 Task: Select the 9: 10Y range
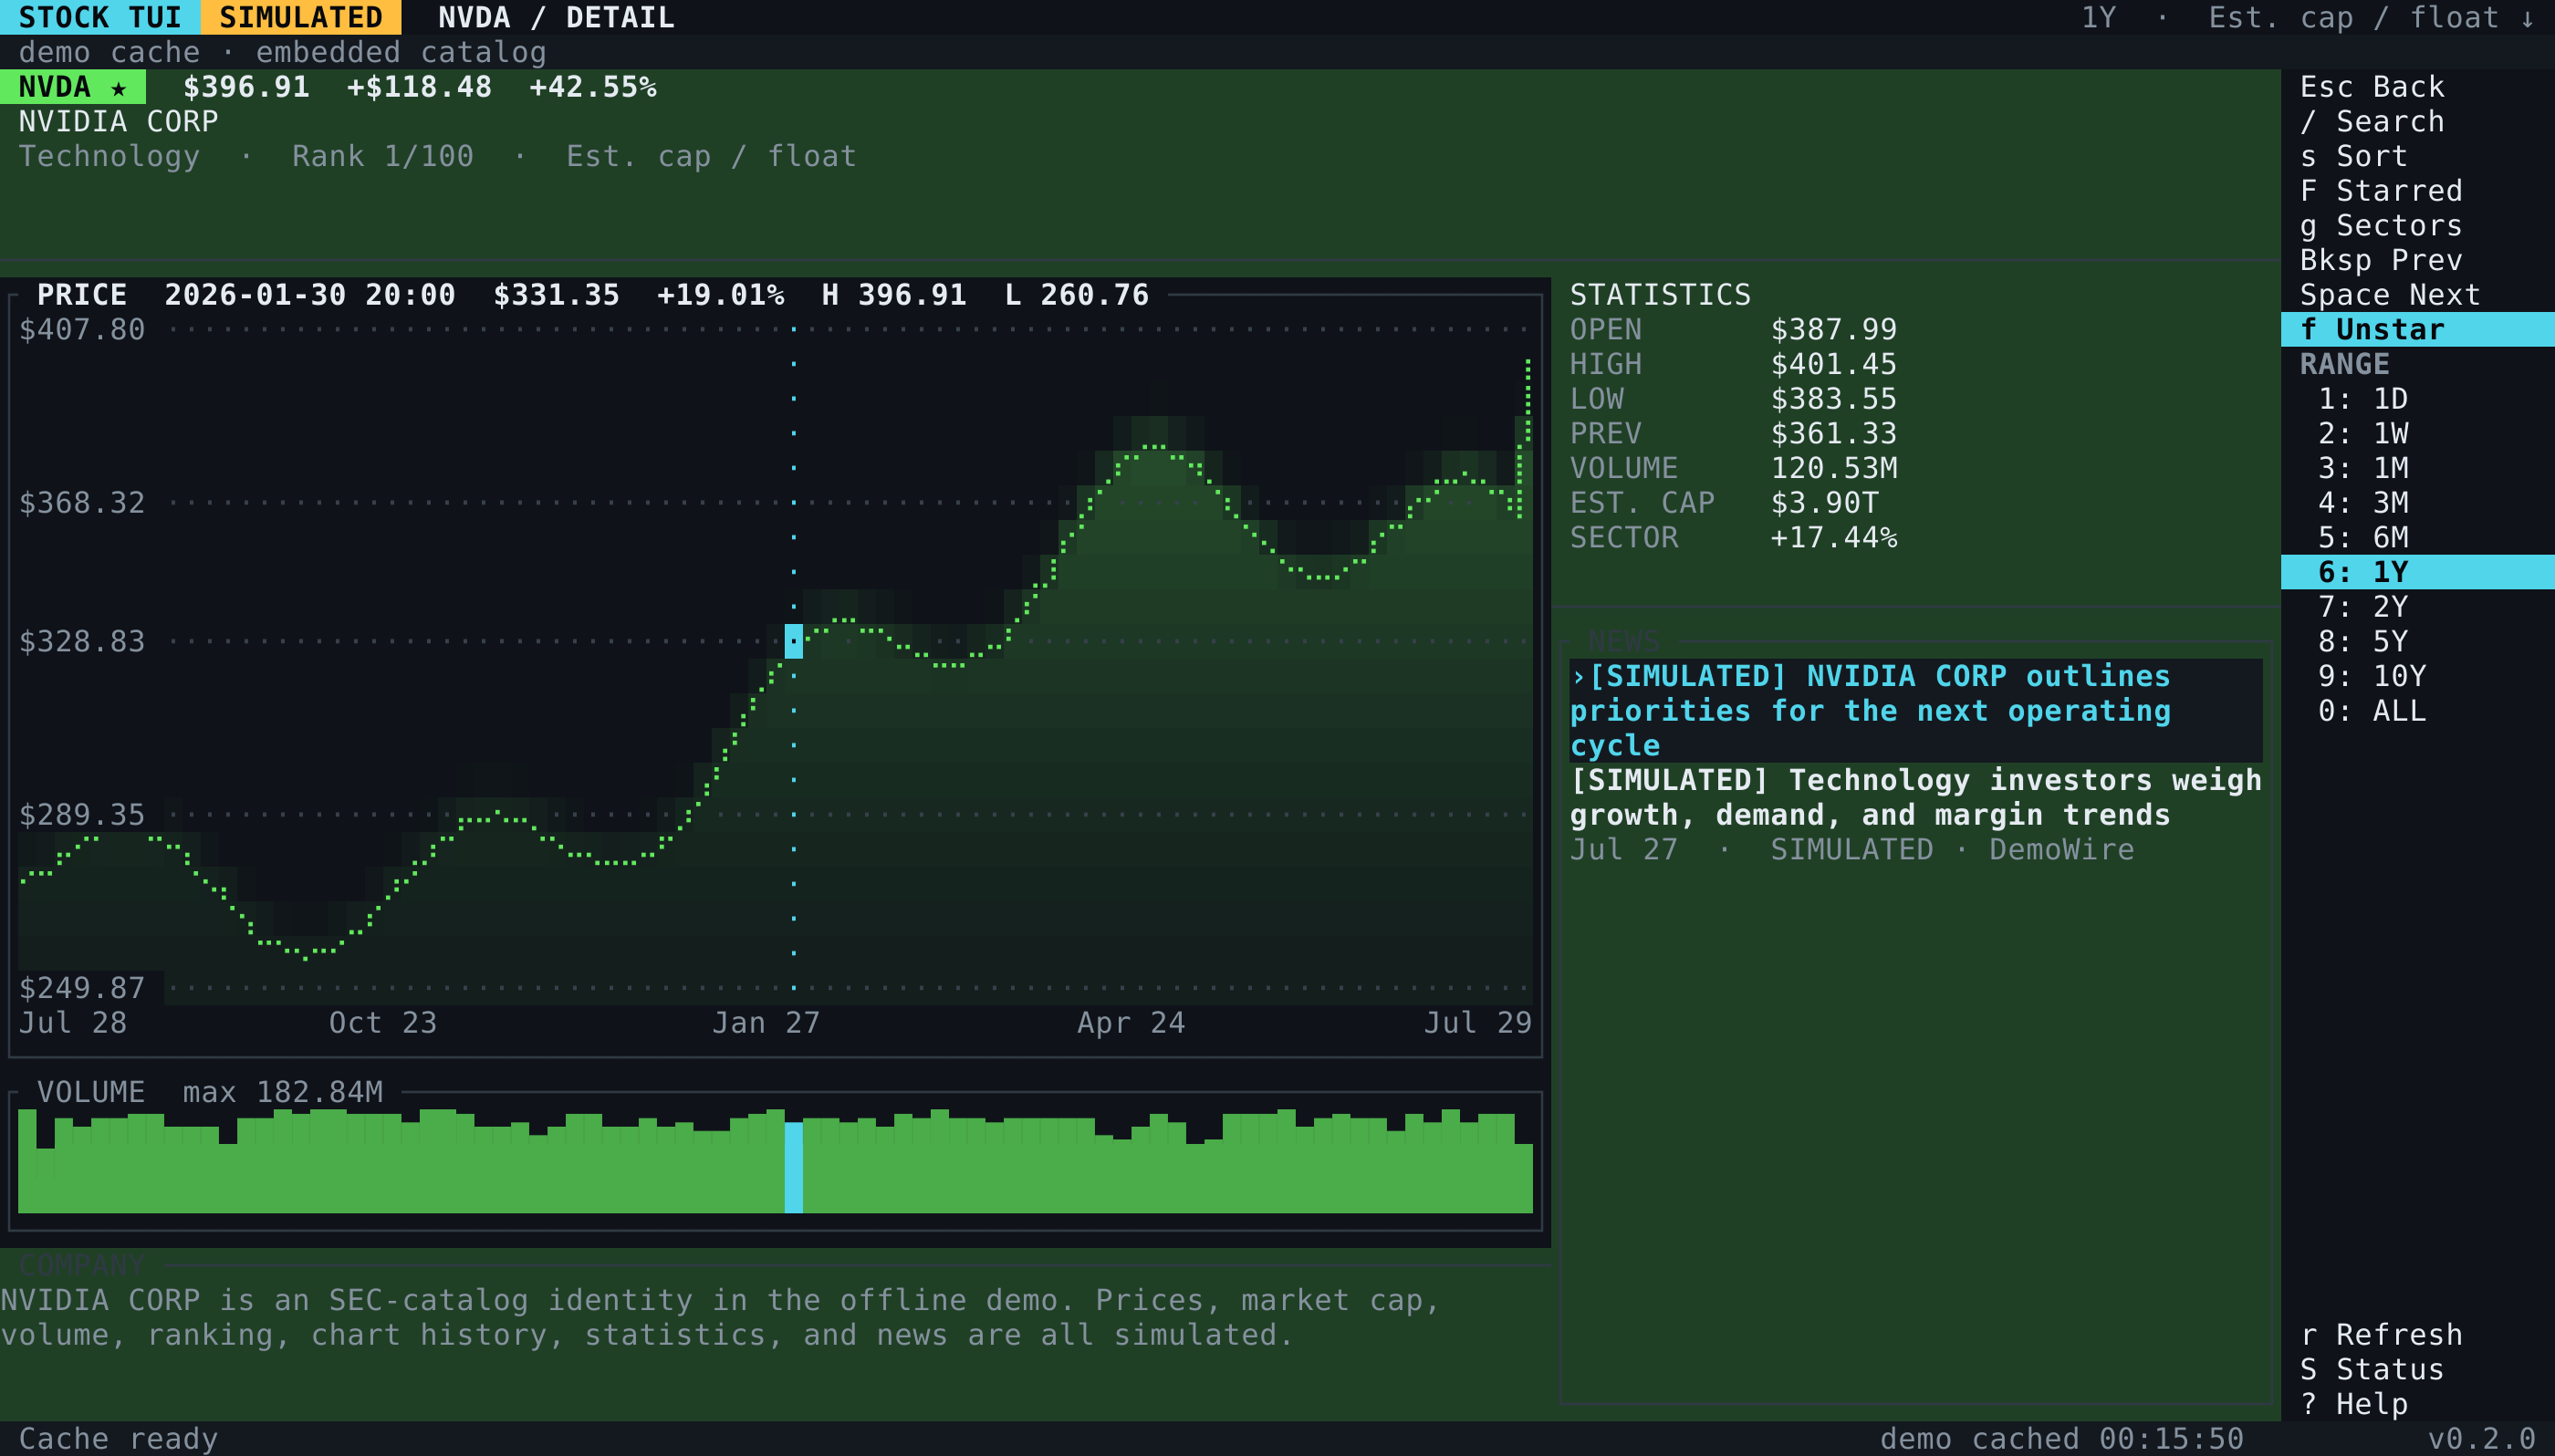point(2372,676)
